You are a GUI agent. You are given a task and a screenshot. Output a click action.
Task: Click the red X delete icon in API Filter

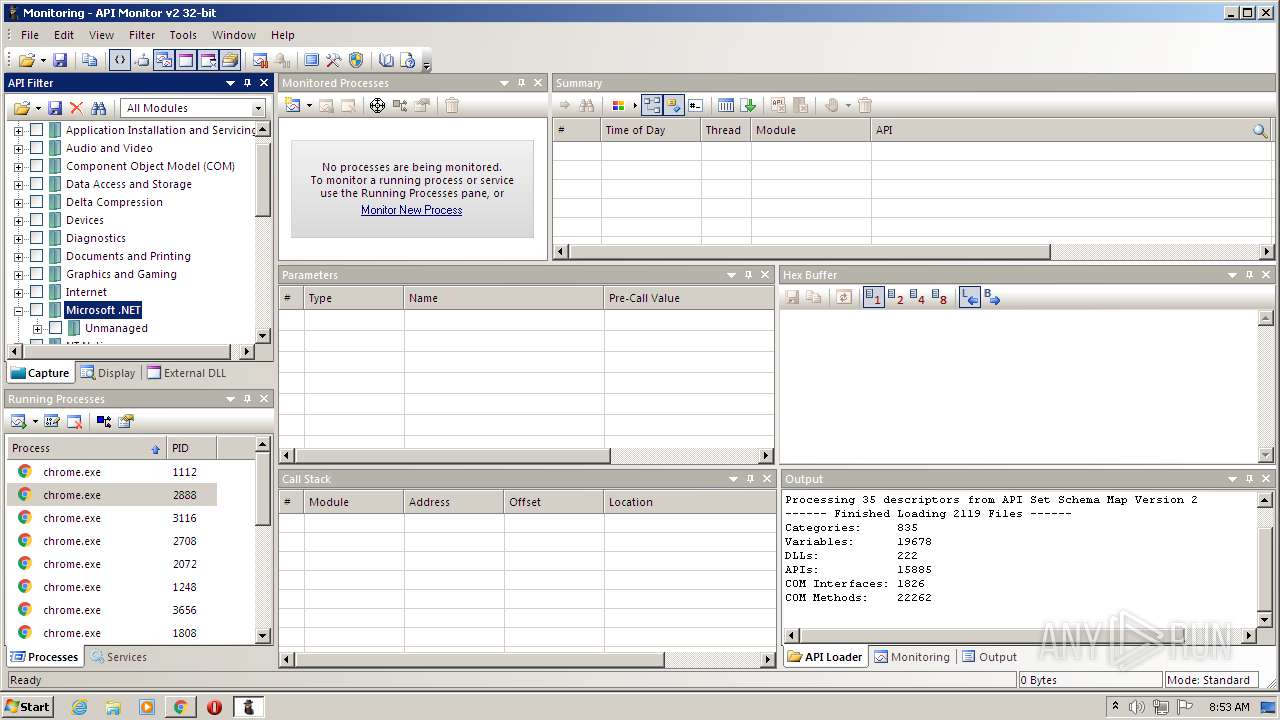76,108
